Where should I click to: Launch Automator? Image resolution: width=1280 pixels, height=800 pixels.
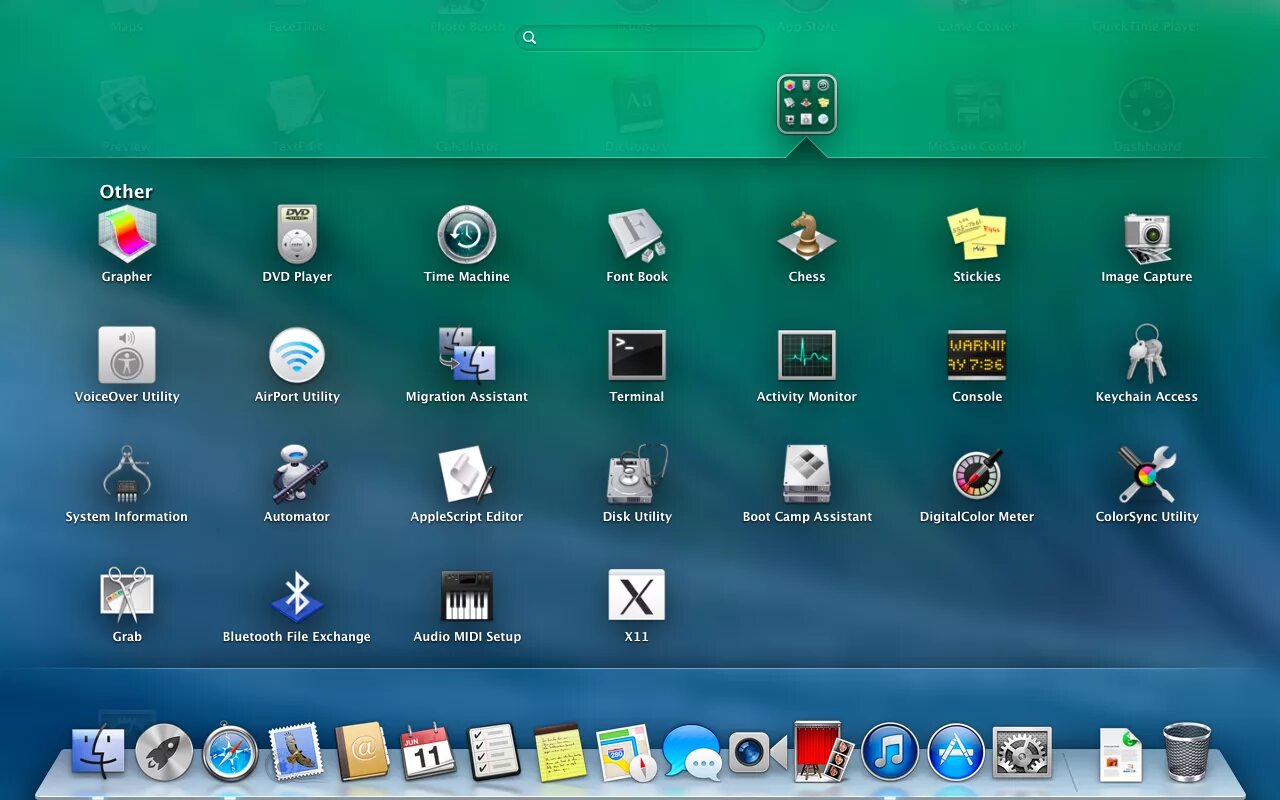click(x=297, y=475)
